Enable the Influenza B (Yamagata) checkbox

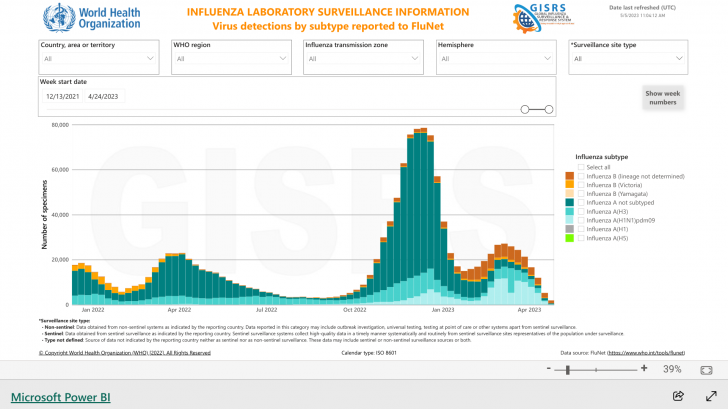581,193
